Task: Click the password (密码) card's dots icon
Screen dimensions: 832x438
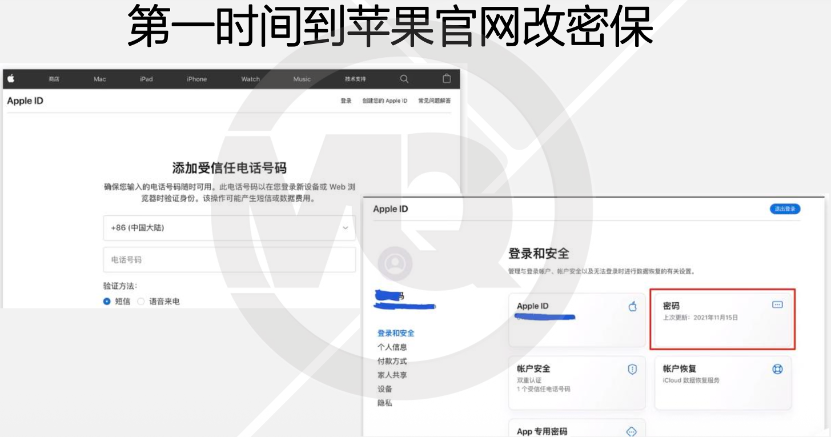Action: click(x=778, y=304)
